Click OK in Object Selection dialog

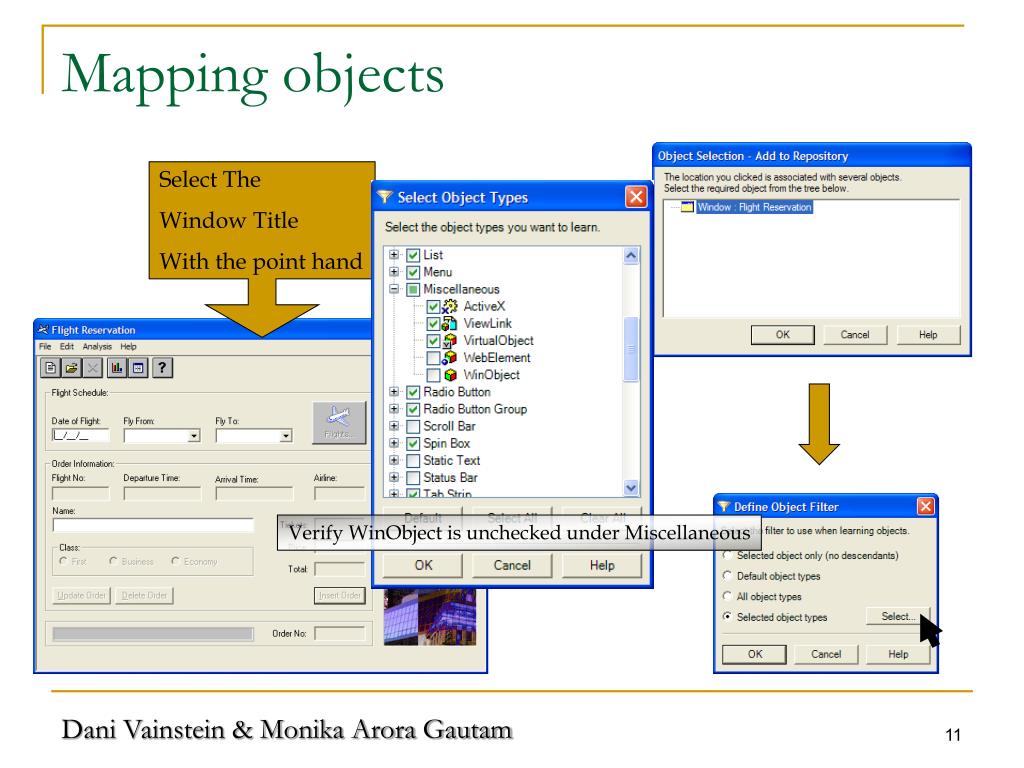(782, 334)
